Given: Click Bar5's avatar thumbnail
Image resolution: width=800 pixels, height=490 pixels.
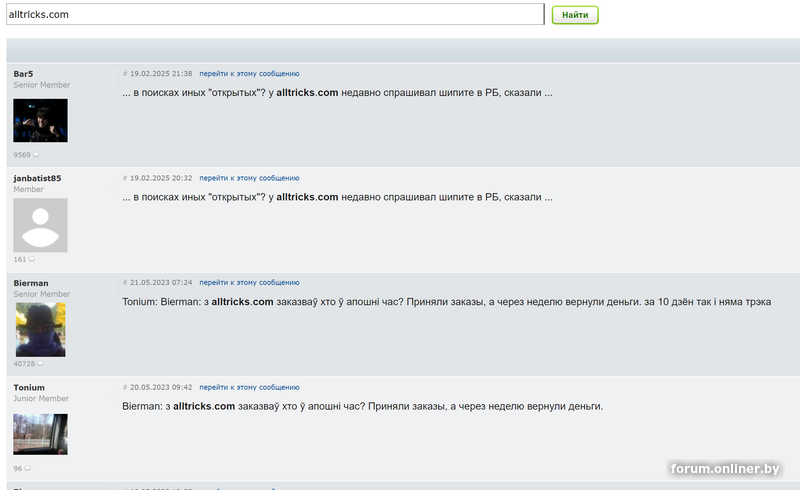Looking at the screenshot, I should tap(40, 120).
